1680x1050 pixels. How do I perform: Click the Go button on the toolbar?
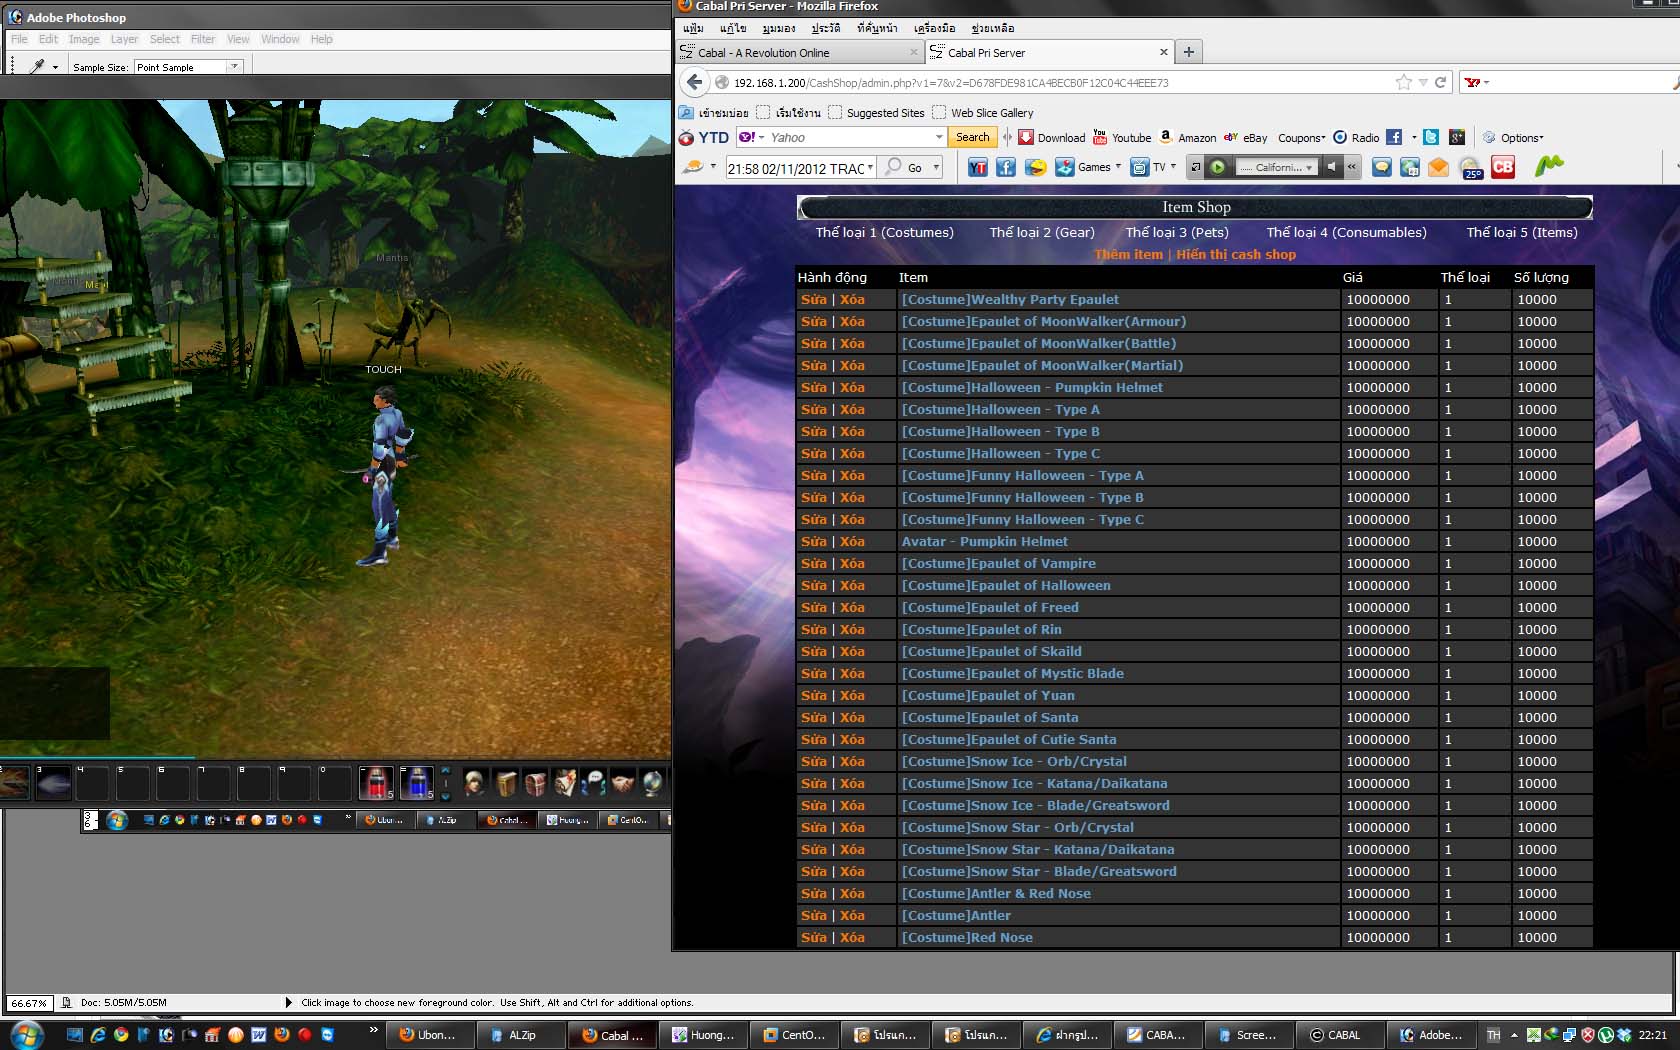click(906, 167)
